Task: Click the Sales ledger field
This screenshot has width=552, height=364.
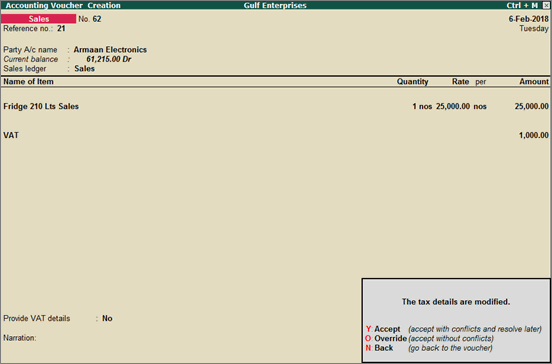Action: 84,69
